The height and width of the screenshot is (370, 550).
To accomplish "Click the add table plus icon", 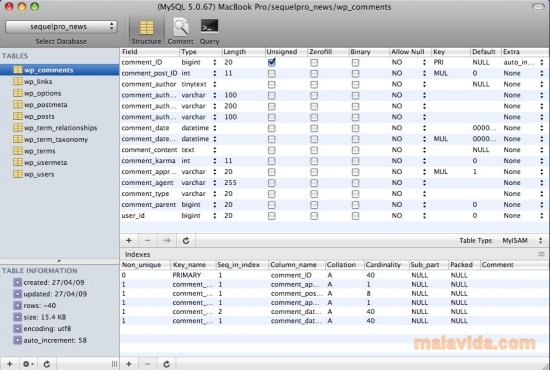I will pyautogui.click(x=9, y=364).
